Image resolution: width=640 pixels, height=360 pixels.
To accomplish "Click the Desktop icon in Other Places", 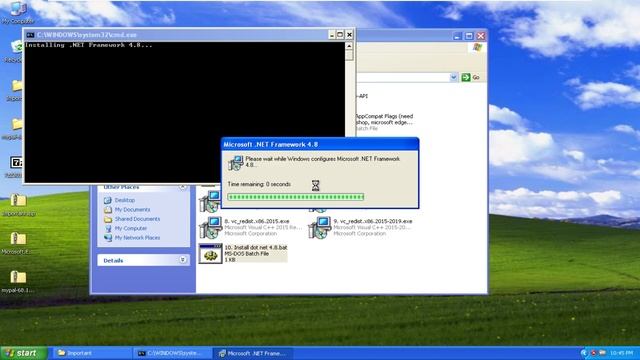I will click(x=108, y=200).
